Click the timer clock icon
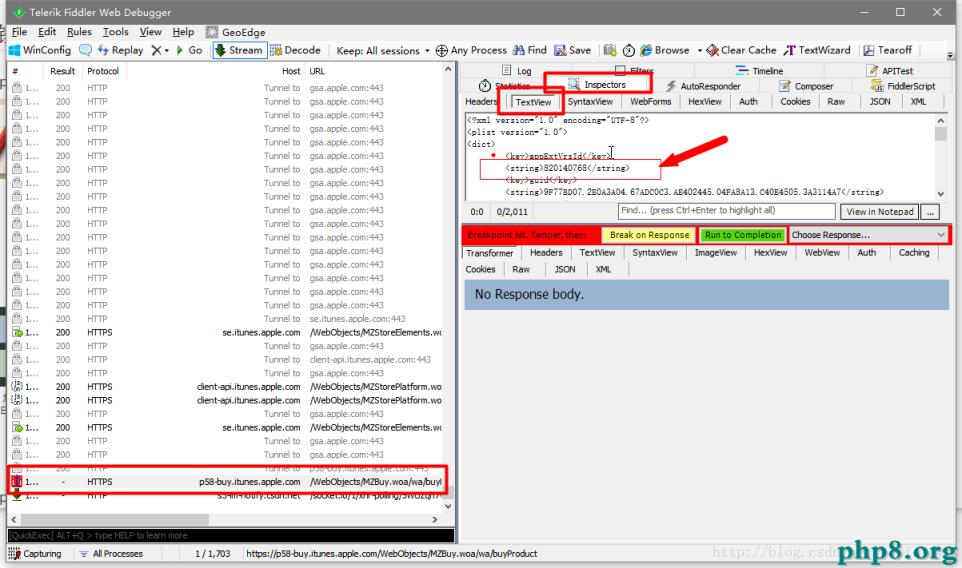This screenshot has height=568, width=962. click(x=629, y=50)
